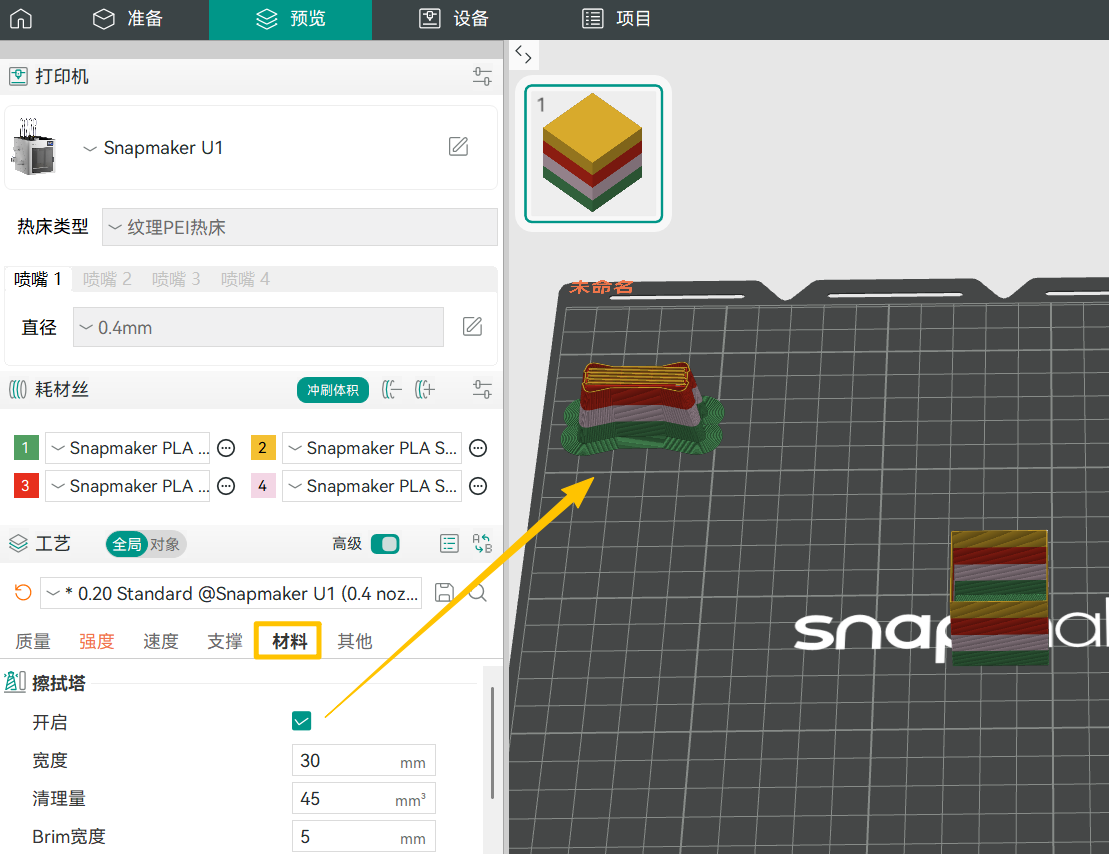This screenshot has height=854, width=1109.
Task: Click the green filament 1 color swatch
Action: [26, 448]
